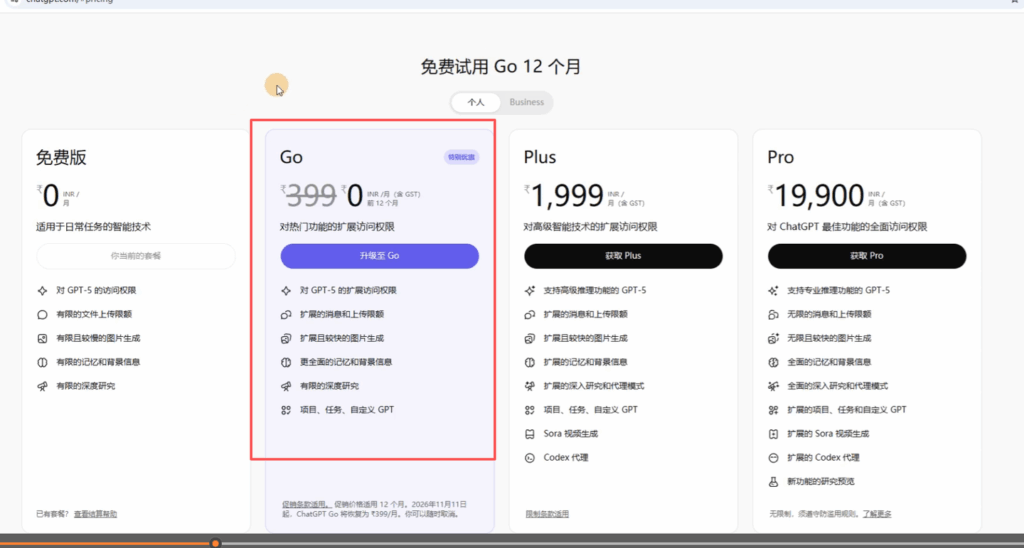The height and width of the screenshot is (548, 1024).
Task: Open the 了解更多 link under the Pro plan
Action: coord(877,514)
